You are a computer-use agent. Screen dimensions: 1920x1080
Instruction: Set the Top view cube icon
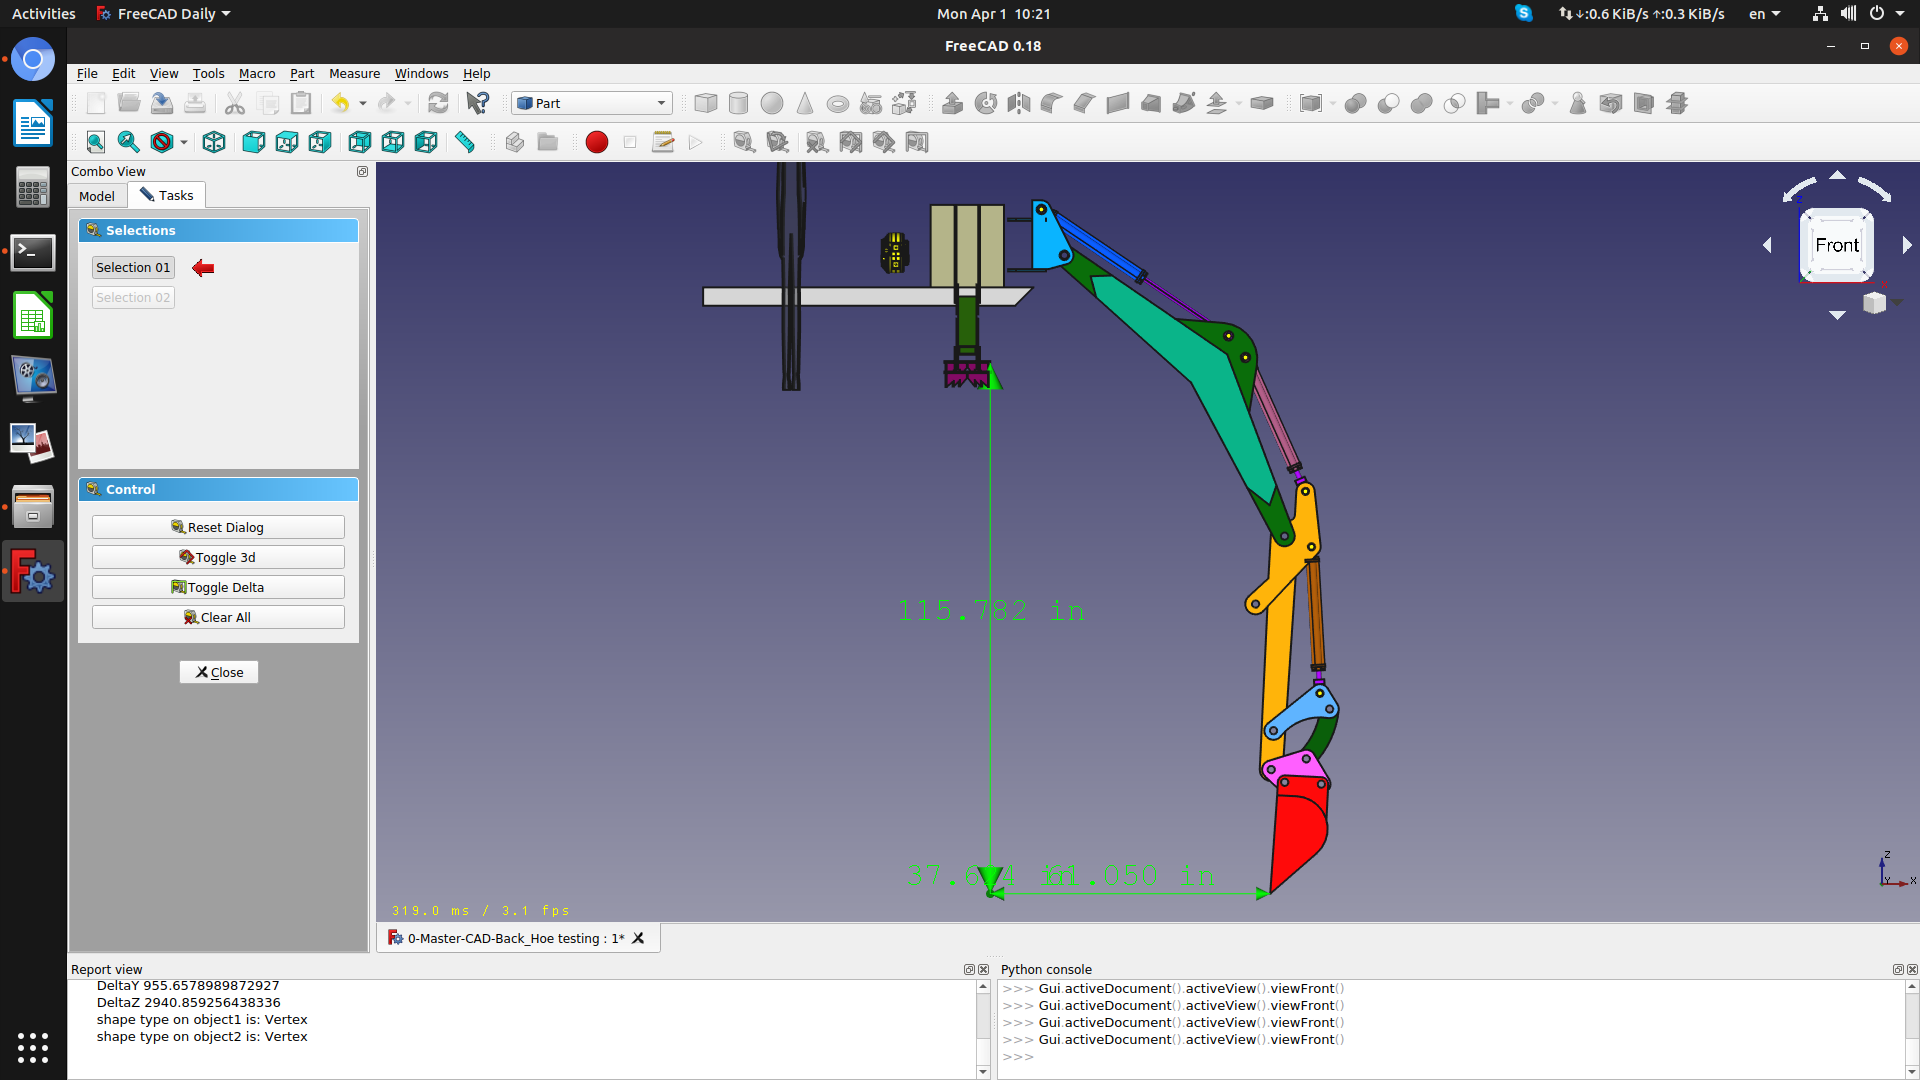coord(286,142)
